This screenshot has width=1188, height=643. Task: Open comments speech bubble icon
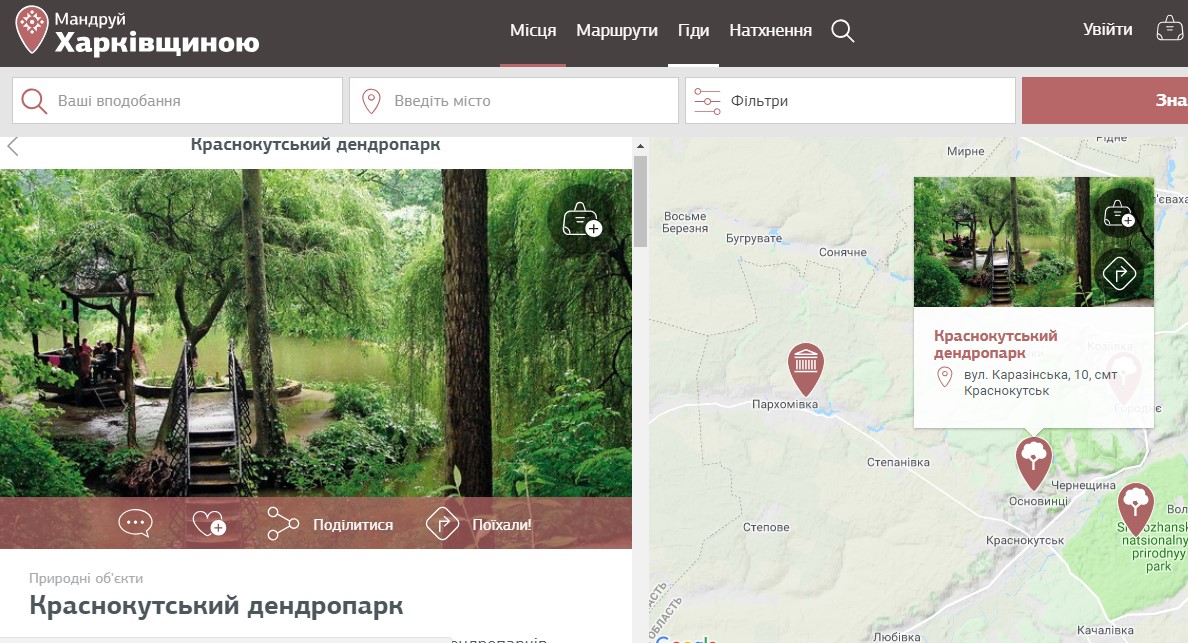pyautogui.click(x=136, y=523)
